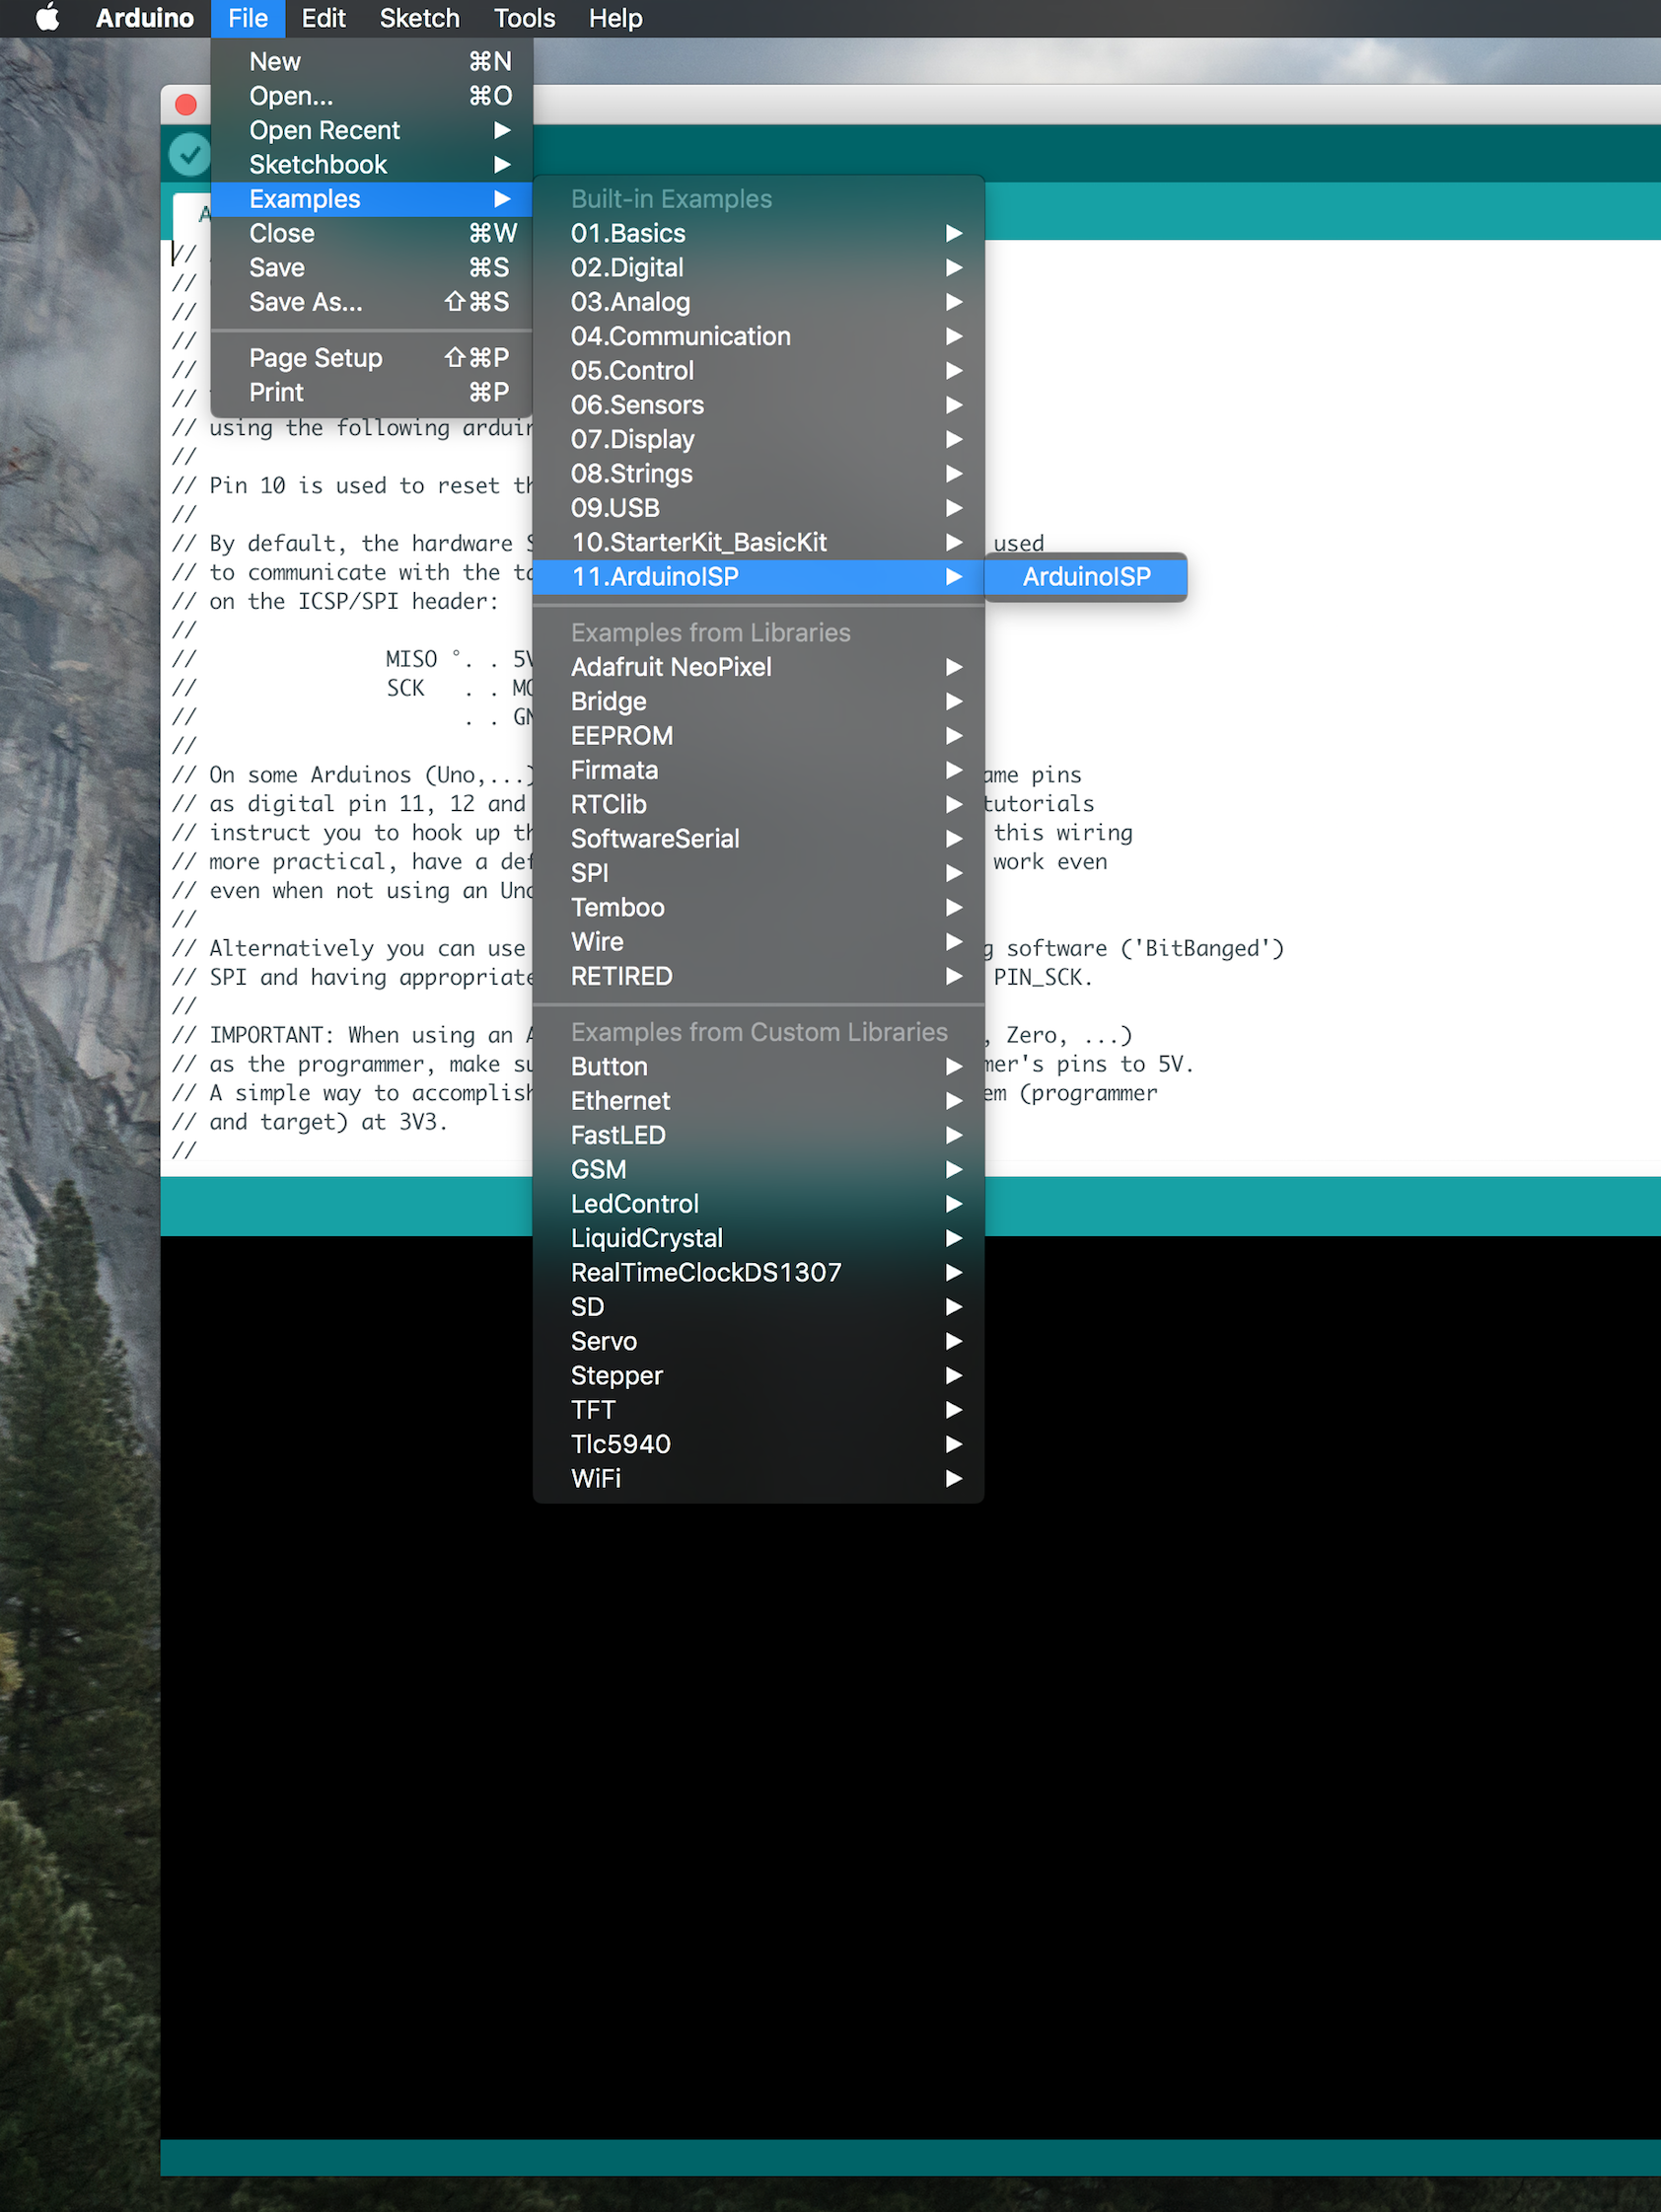Expand the 04.Communication examples submenu
Image resolution: width=1661 pixels, height=2212 pixels.
[681, 336]
